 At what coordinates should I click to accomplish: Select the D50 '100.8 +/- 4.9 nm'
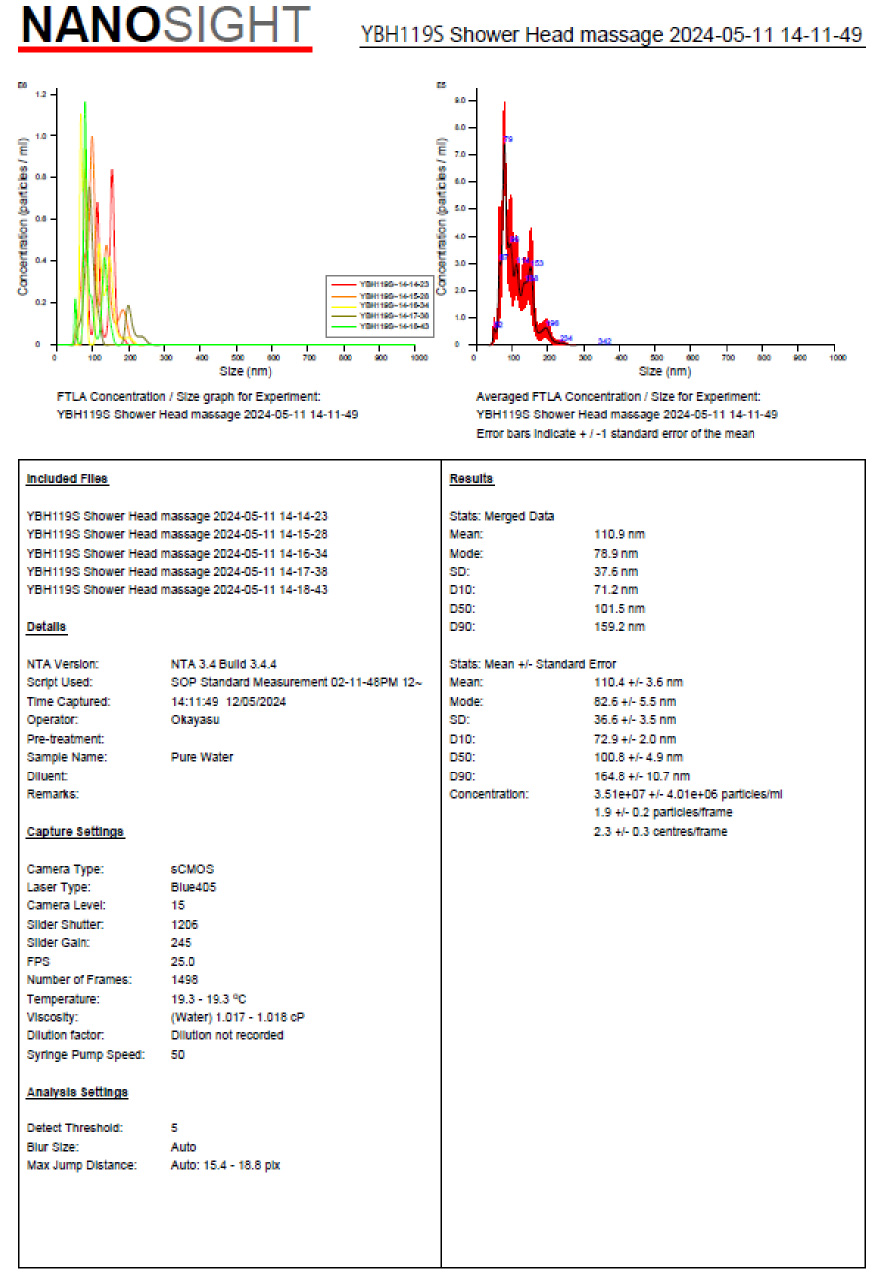(x=638, y=757)
